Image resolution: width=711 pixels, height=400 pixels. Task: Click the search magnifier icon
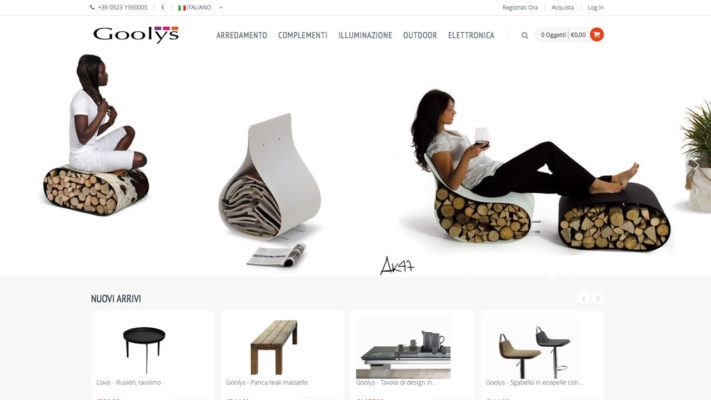(525, 35)
